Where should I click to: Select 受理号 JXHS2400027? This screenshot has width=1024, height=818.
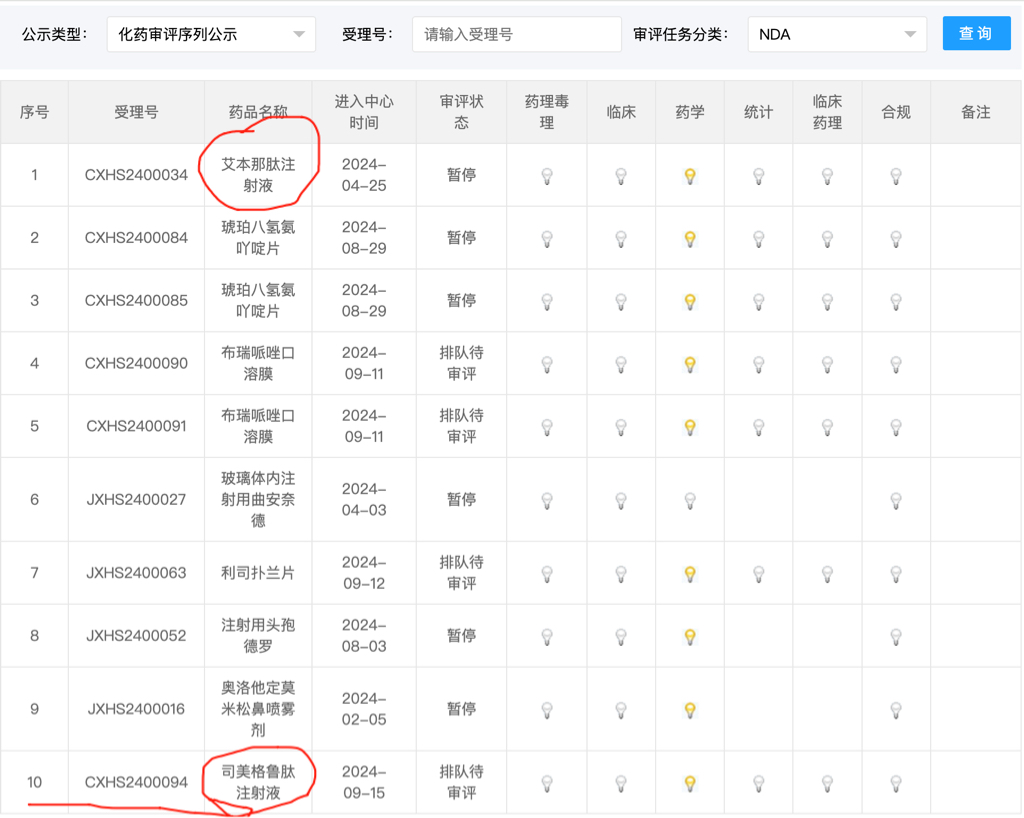point(136,499)
